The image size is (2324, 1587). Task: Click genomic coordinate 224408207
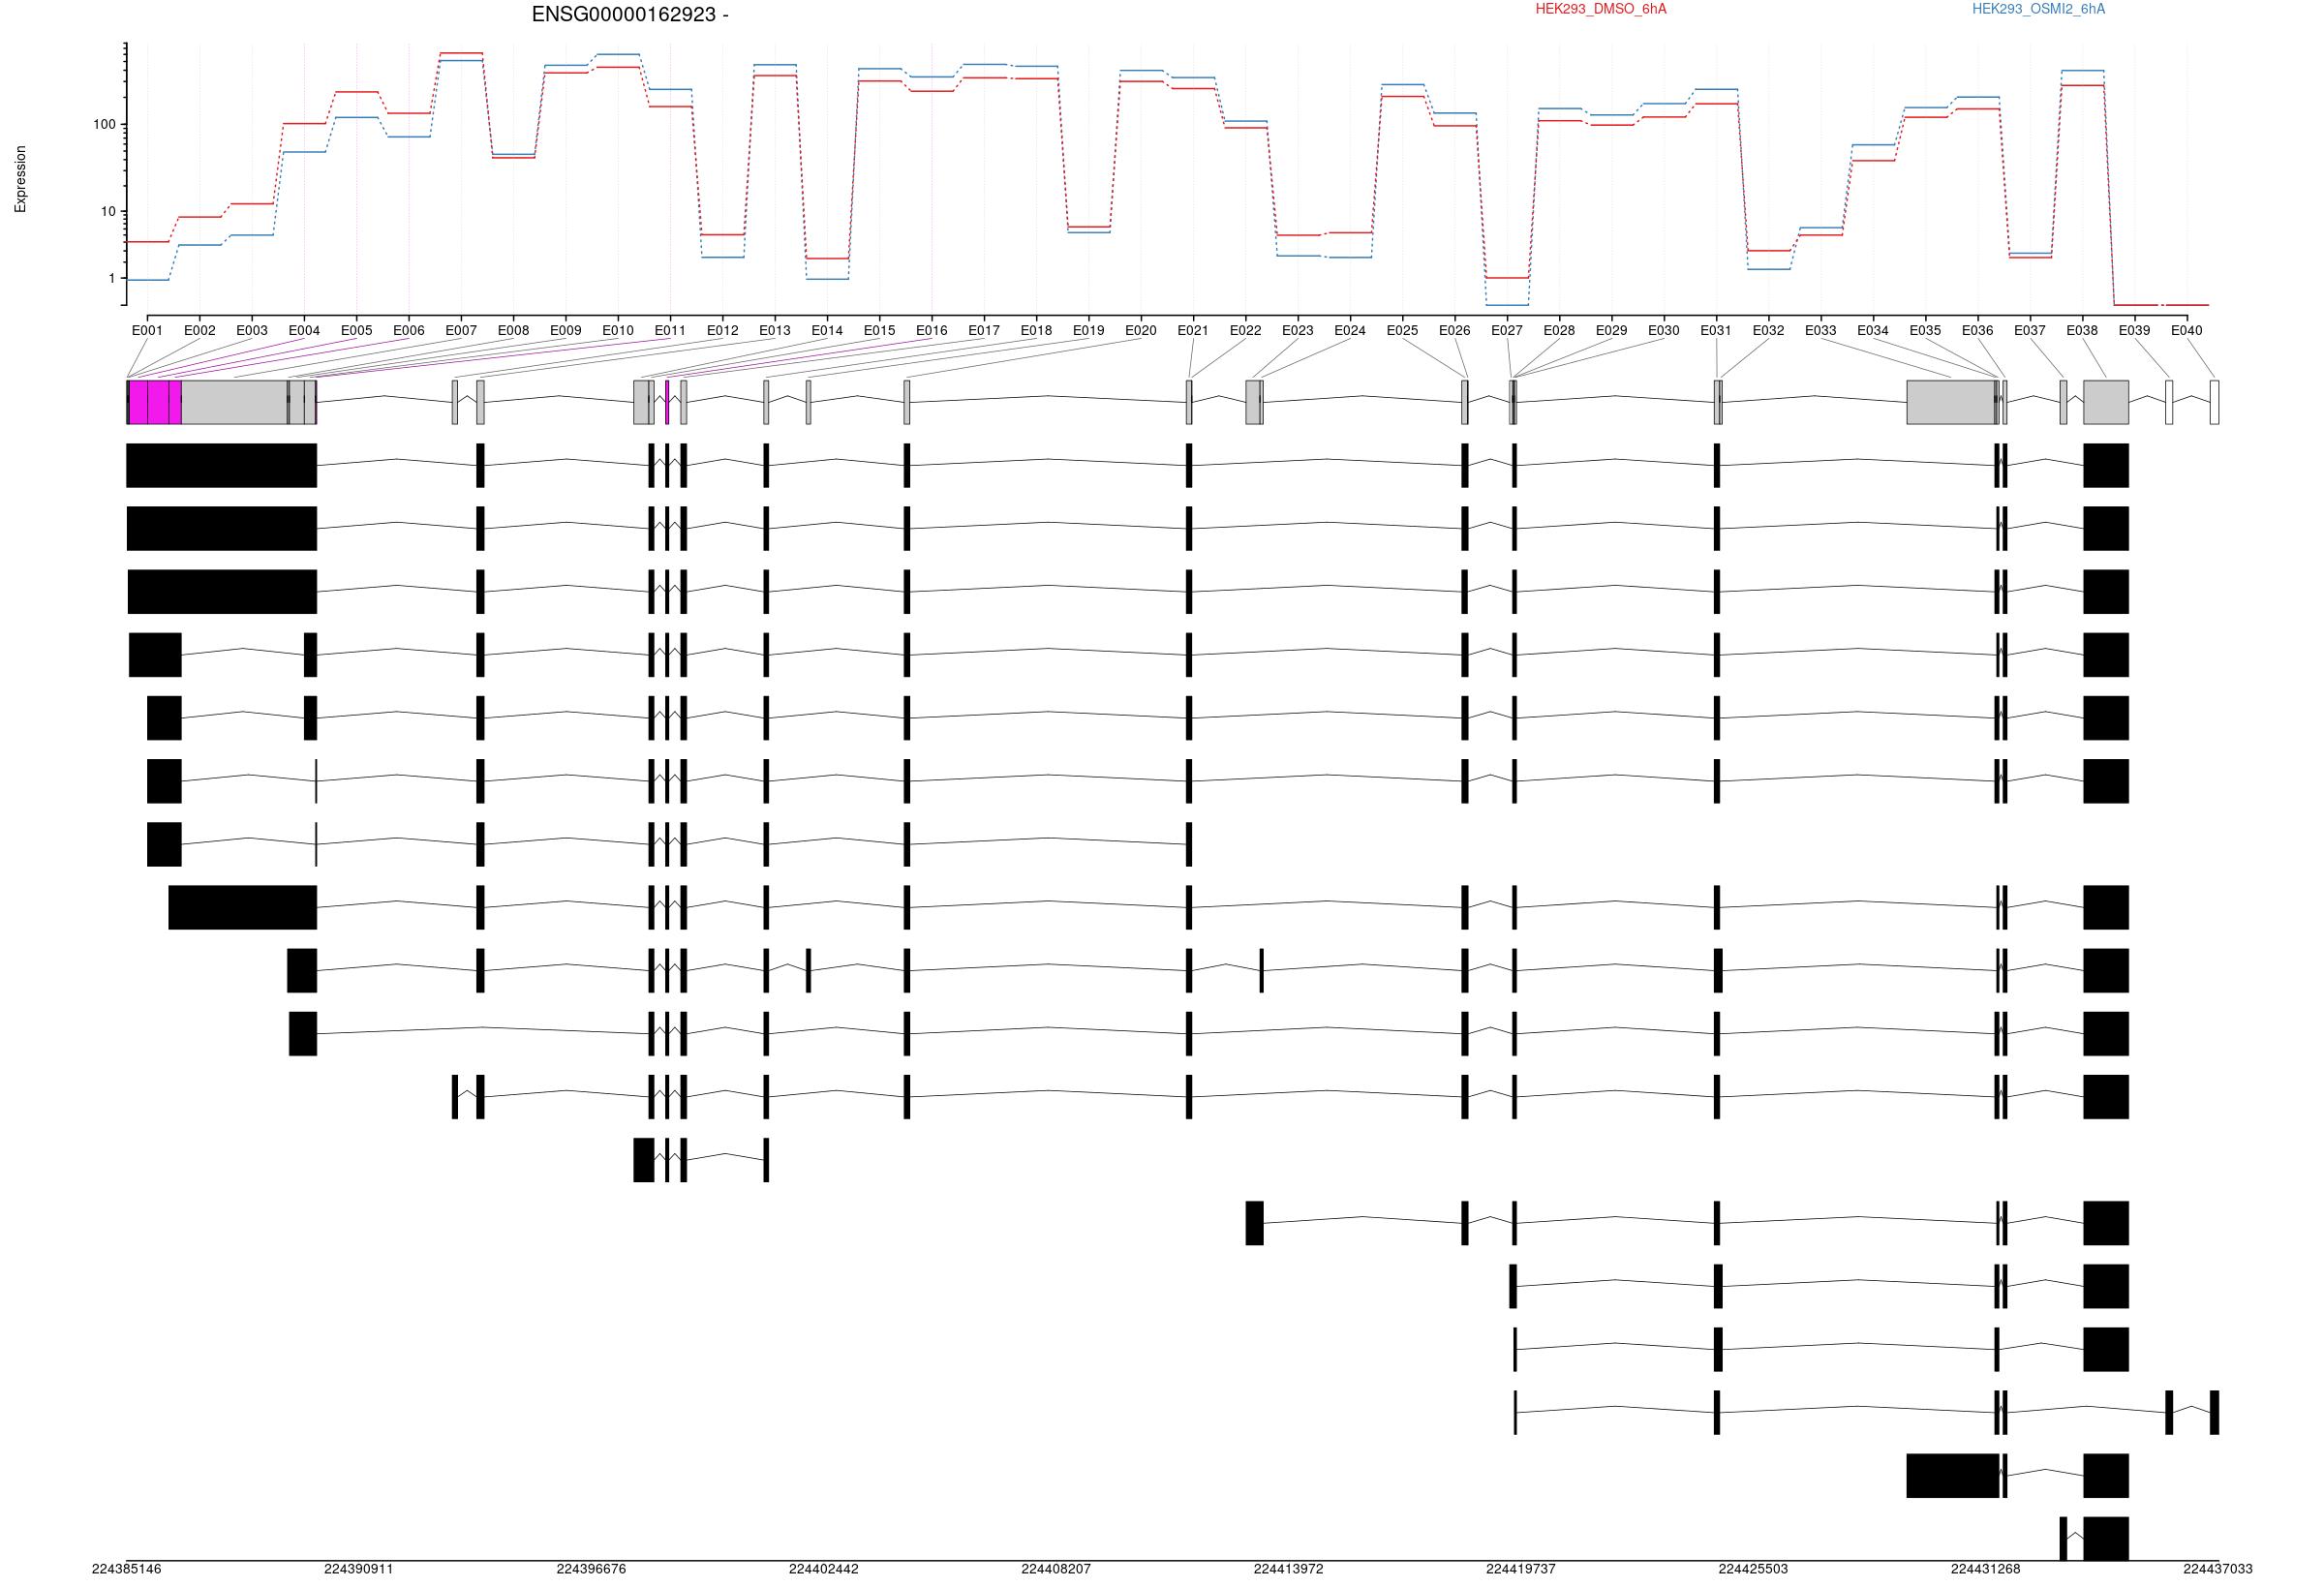point(1056,1569)
